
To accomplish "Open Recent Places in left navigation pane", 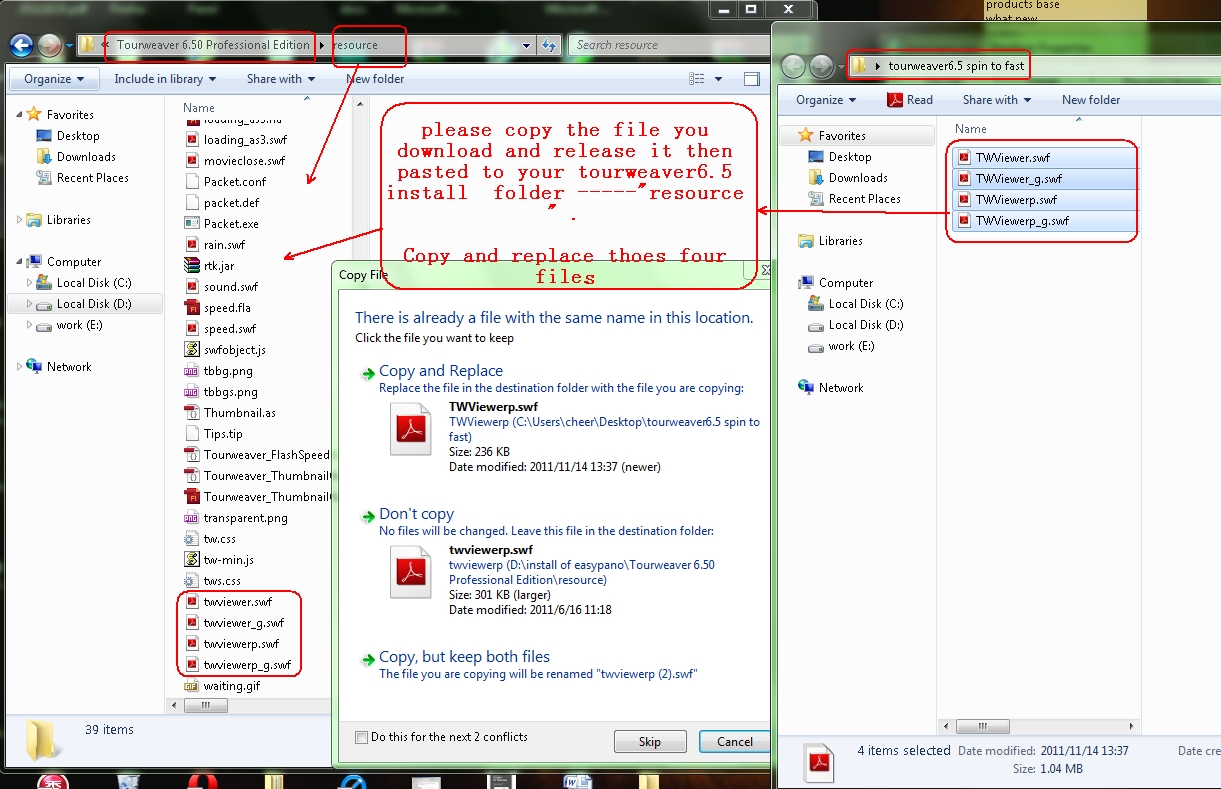I will [92, 178].
